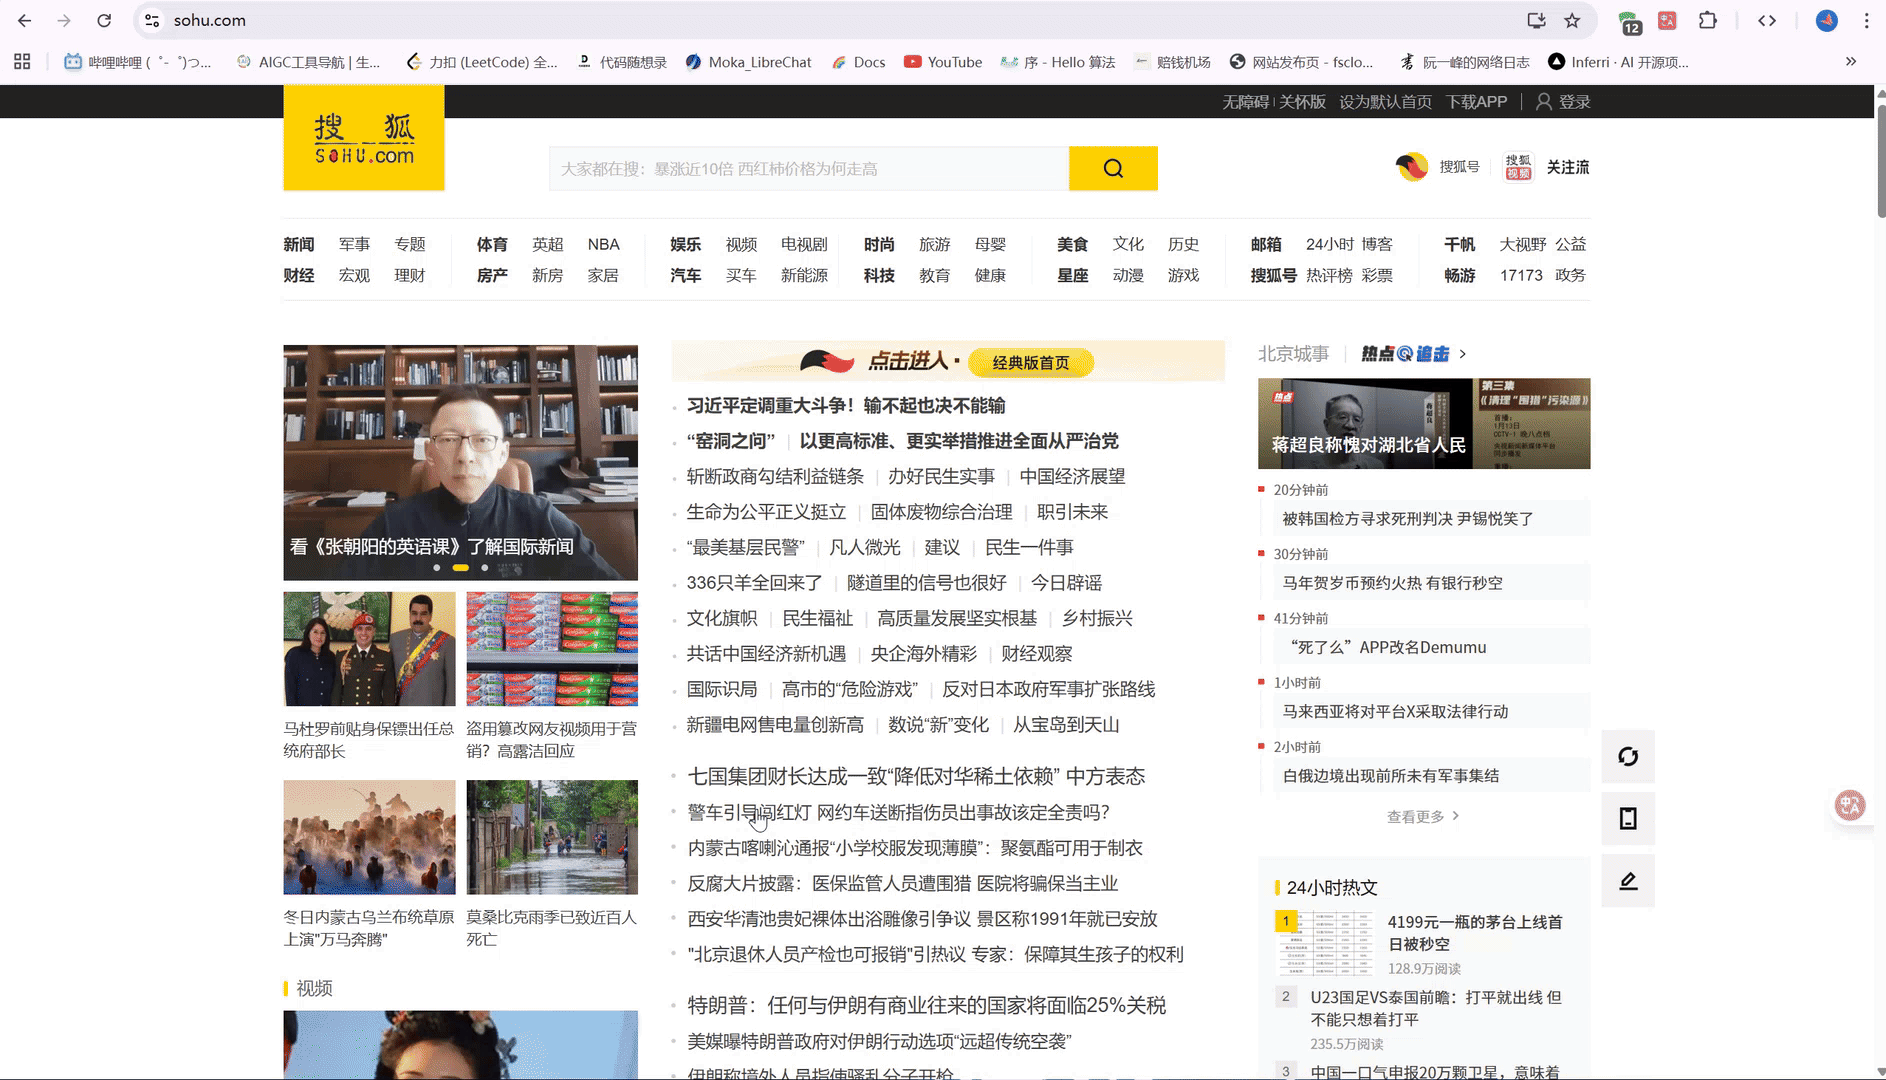
Task: Click the feedback pencil icon
Action: point(1628,881)
